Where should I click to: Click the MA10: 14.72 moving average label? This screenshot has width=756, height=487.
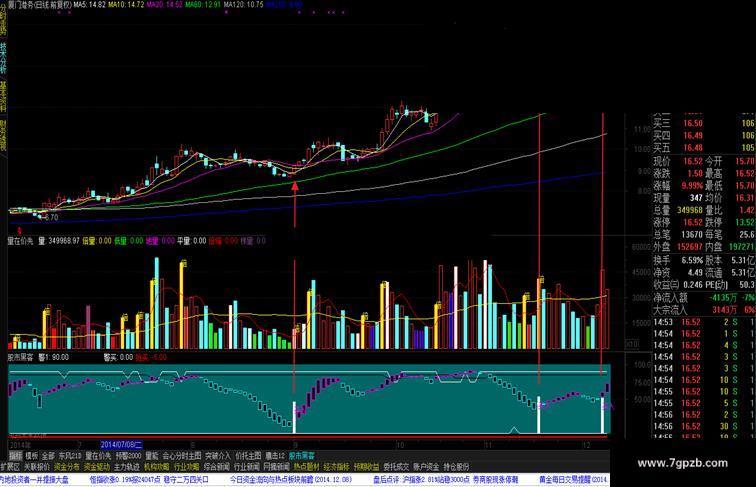click(x=126, y=4)
